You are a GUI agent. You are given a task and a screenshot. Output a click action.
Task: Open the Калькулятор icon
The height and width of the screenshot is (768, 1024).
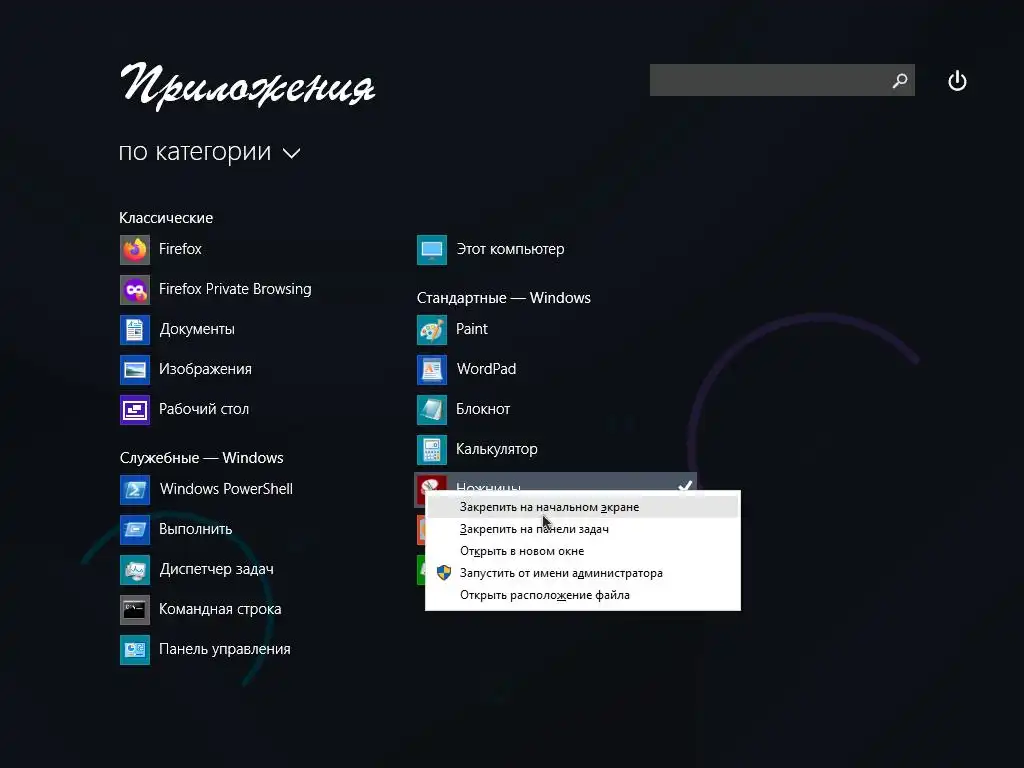click(432, 449)
